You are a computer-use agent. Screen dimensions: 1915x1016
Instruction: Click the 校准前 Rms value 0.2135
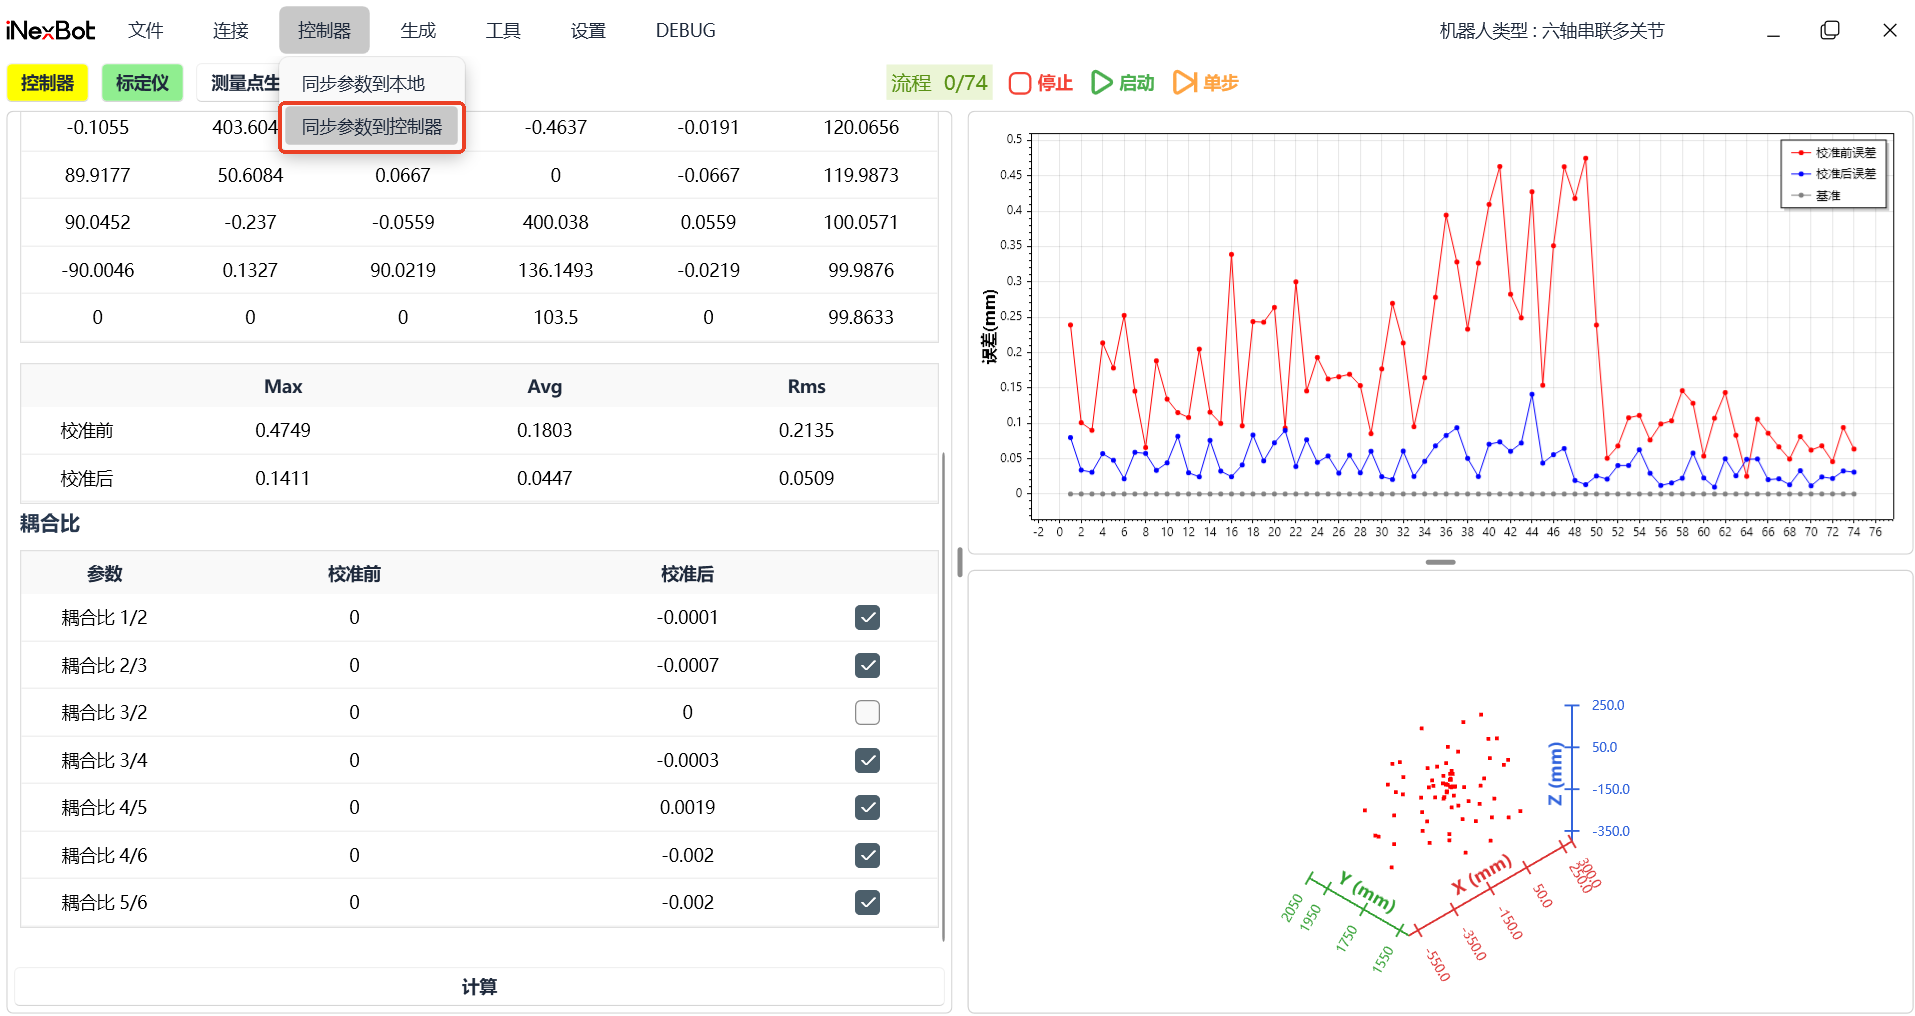point(807,431)
